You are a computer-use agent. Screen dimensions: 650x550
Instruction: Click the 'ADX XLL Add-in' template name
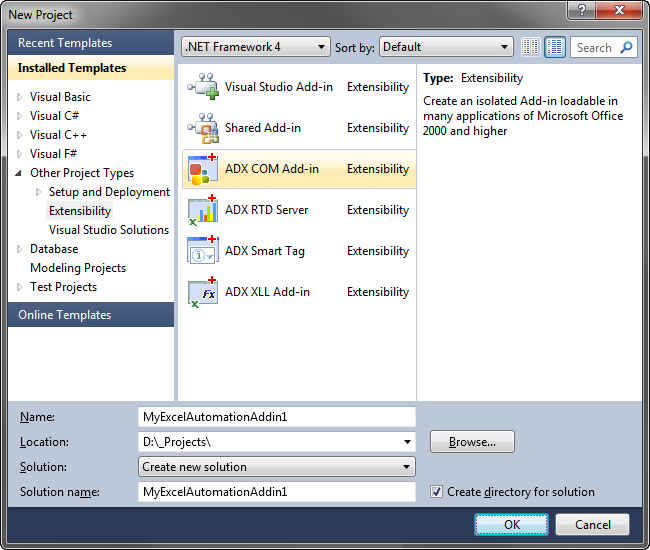(267, 292)
